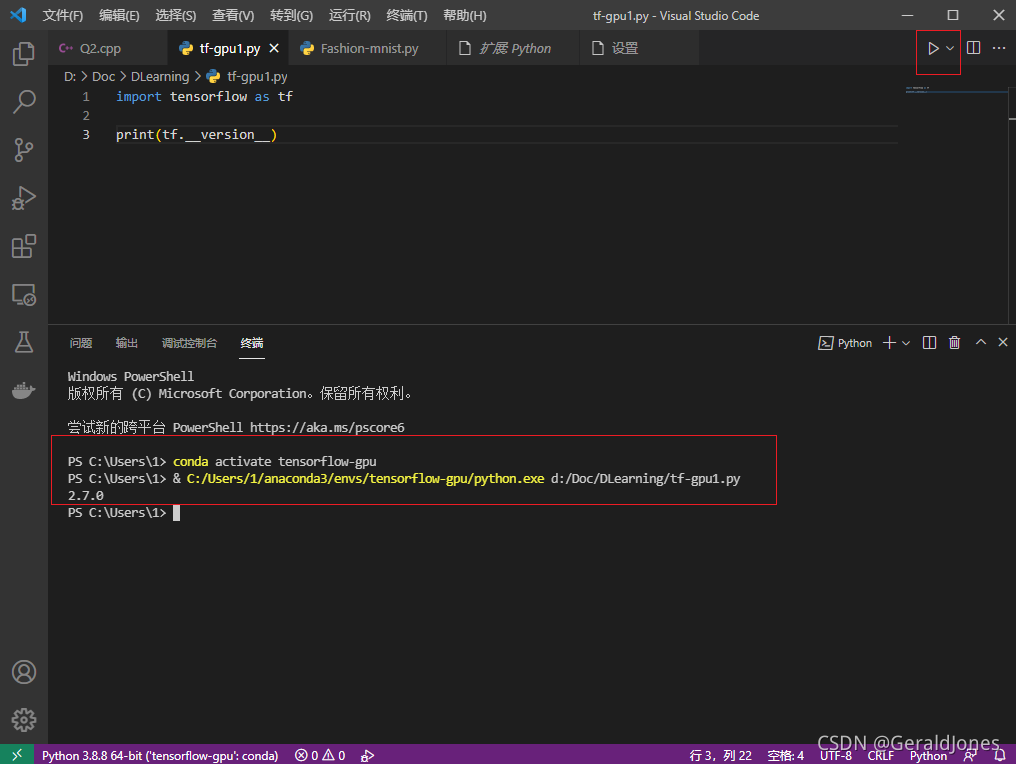Open the 运行(R) menu
Screen dimensions: 1016x764
tap(350, 16)
